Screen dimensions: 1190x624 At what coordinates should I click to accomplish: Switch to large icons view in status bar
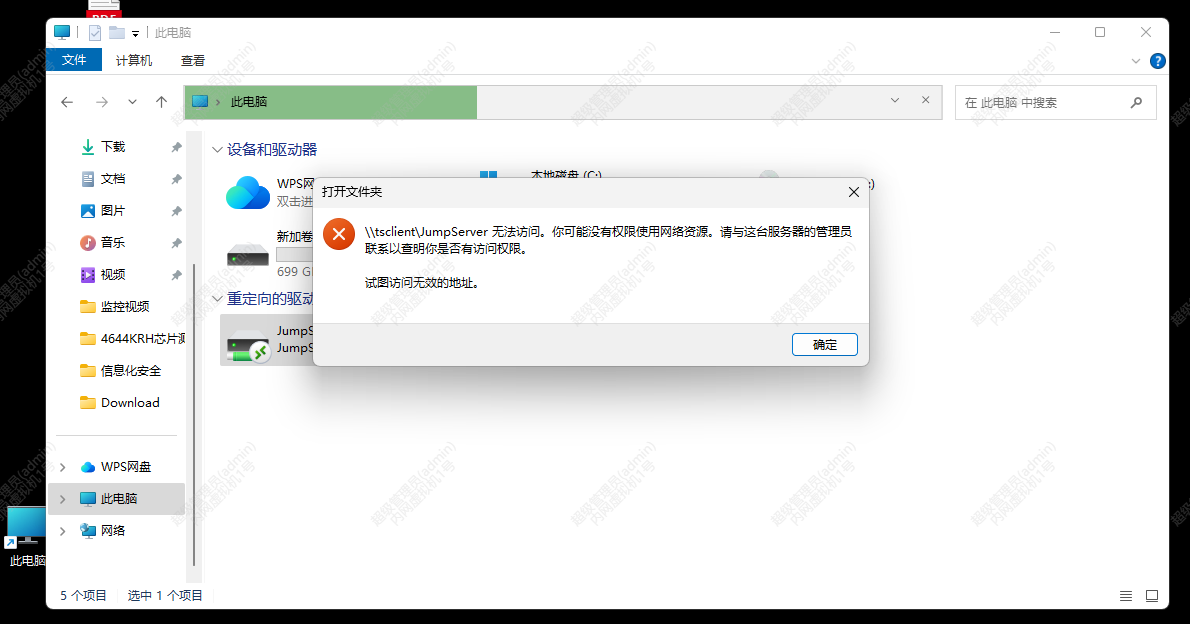pos(1152,596)
